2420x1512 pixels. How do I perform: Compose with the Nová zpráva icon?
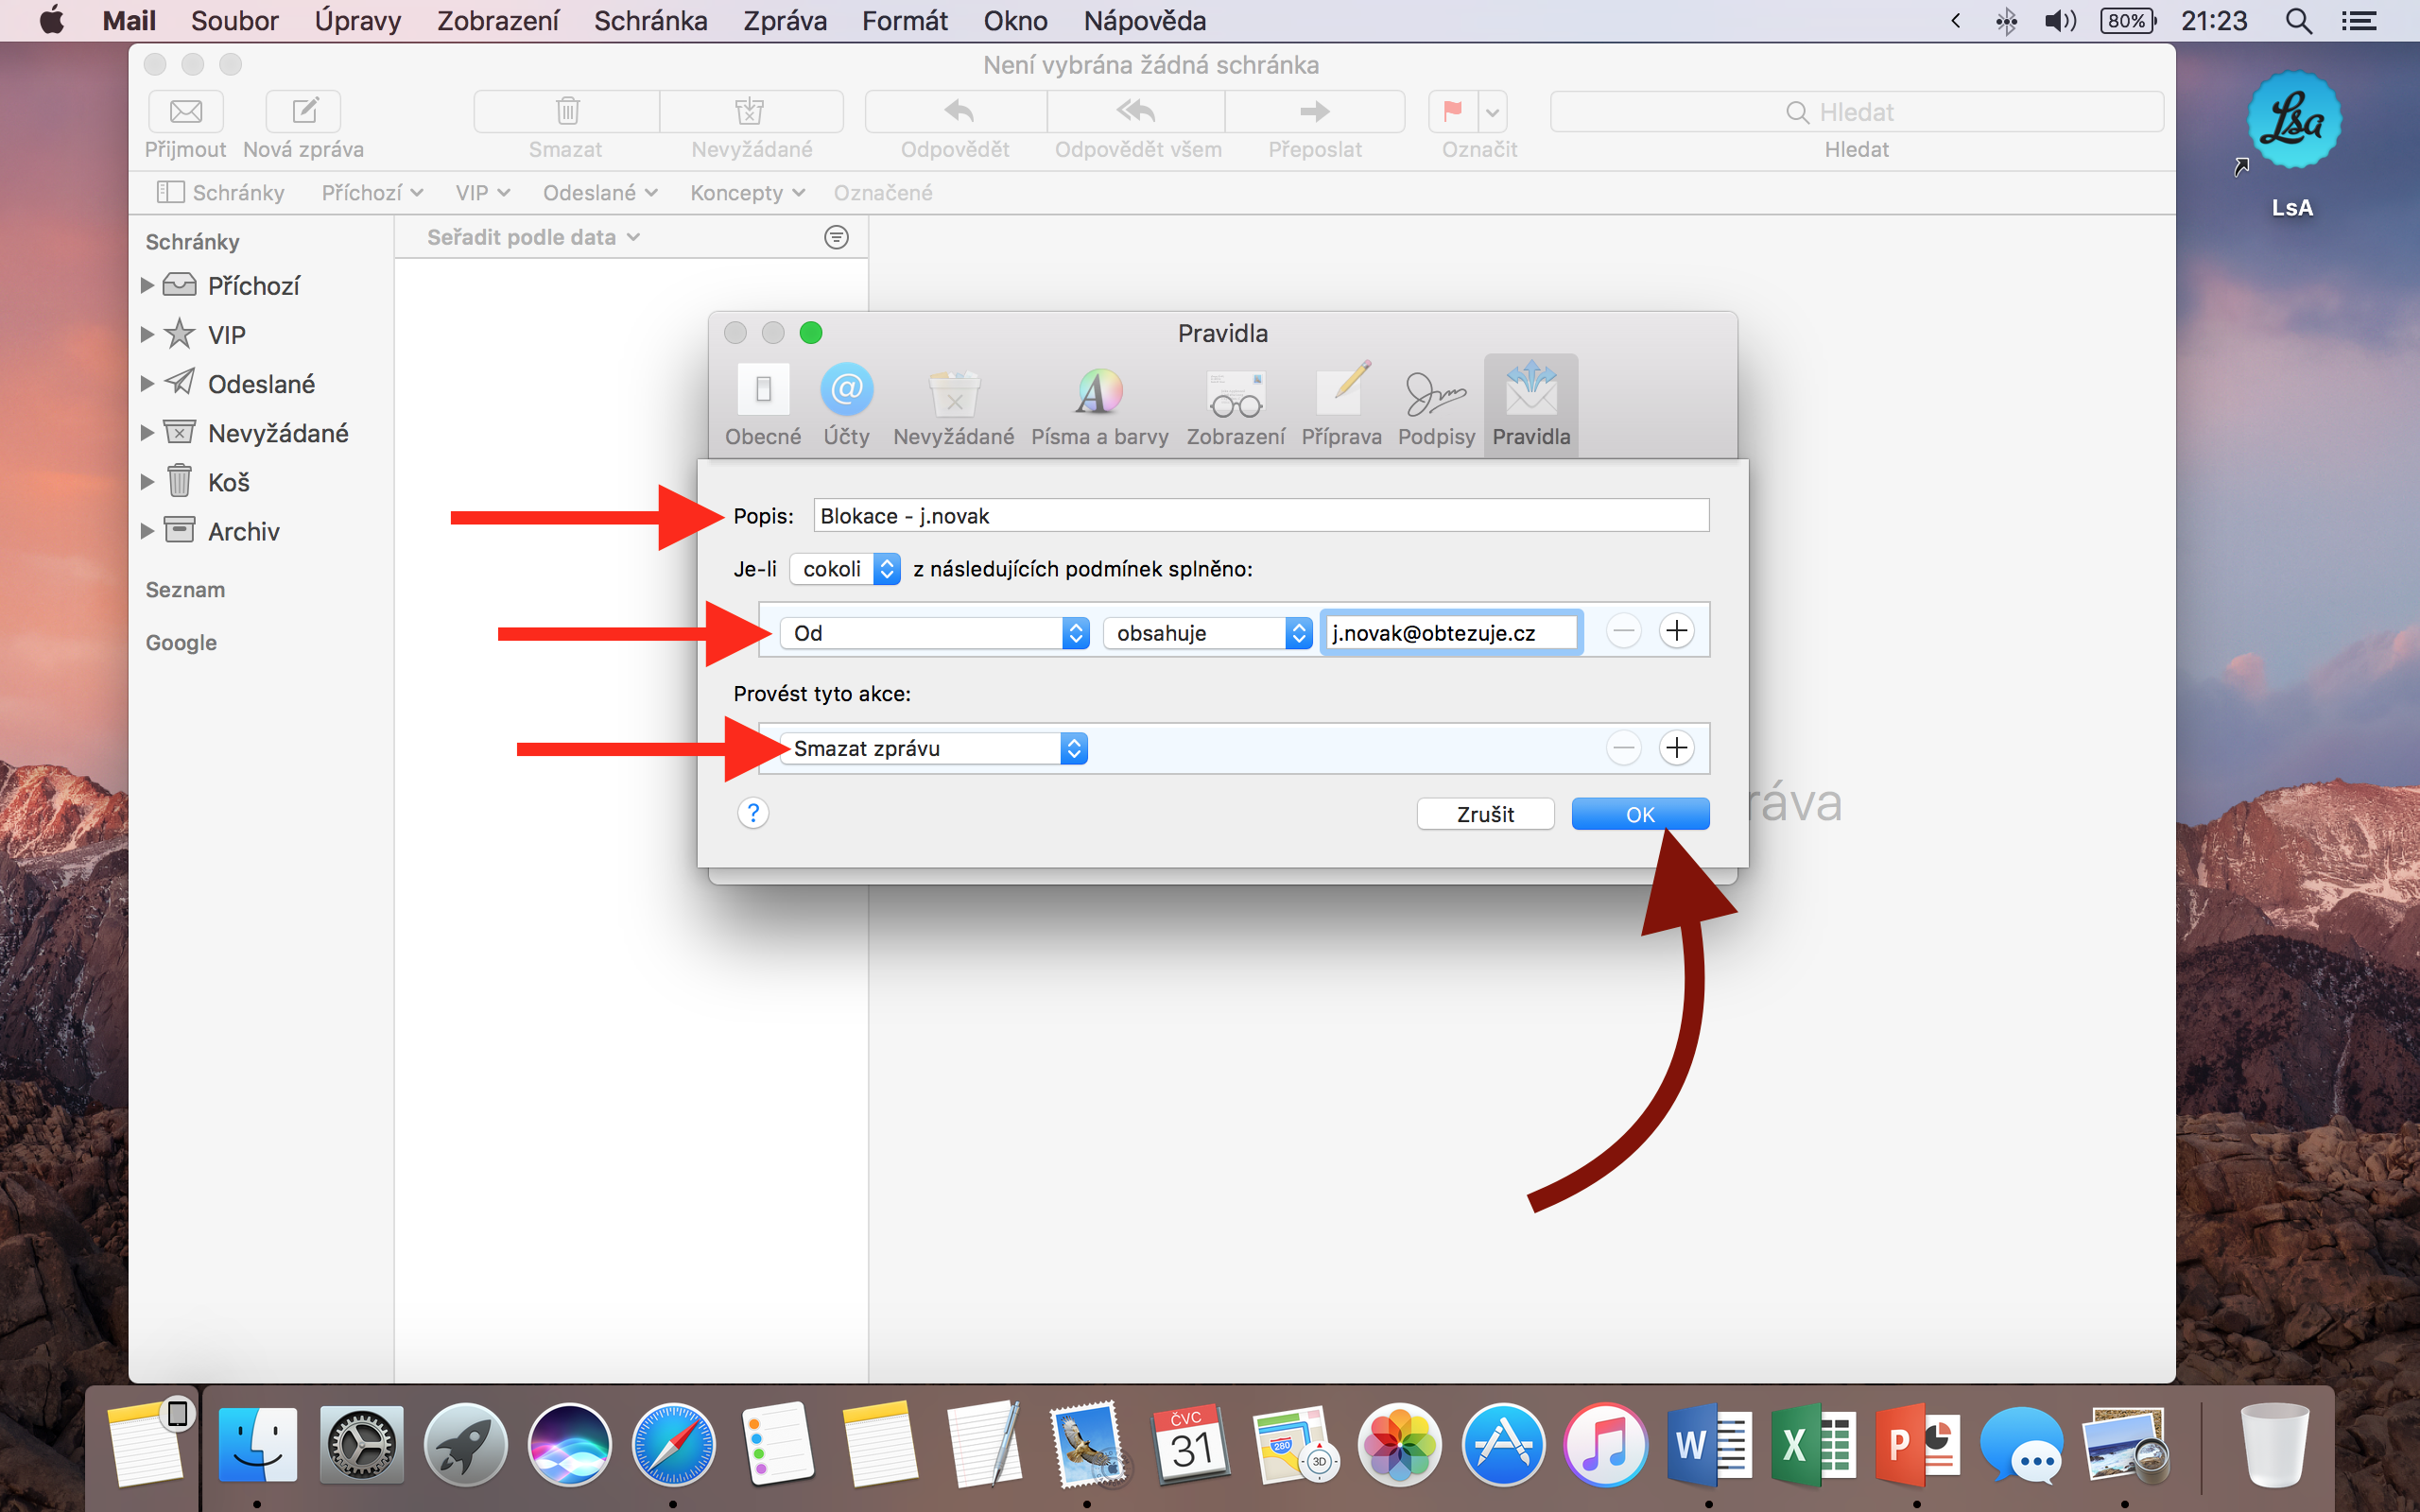(x=304, y=111)
